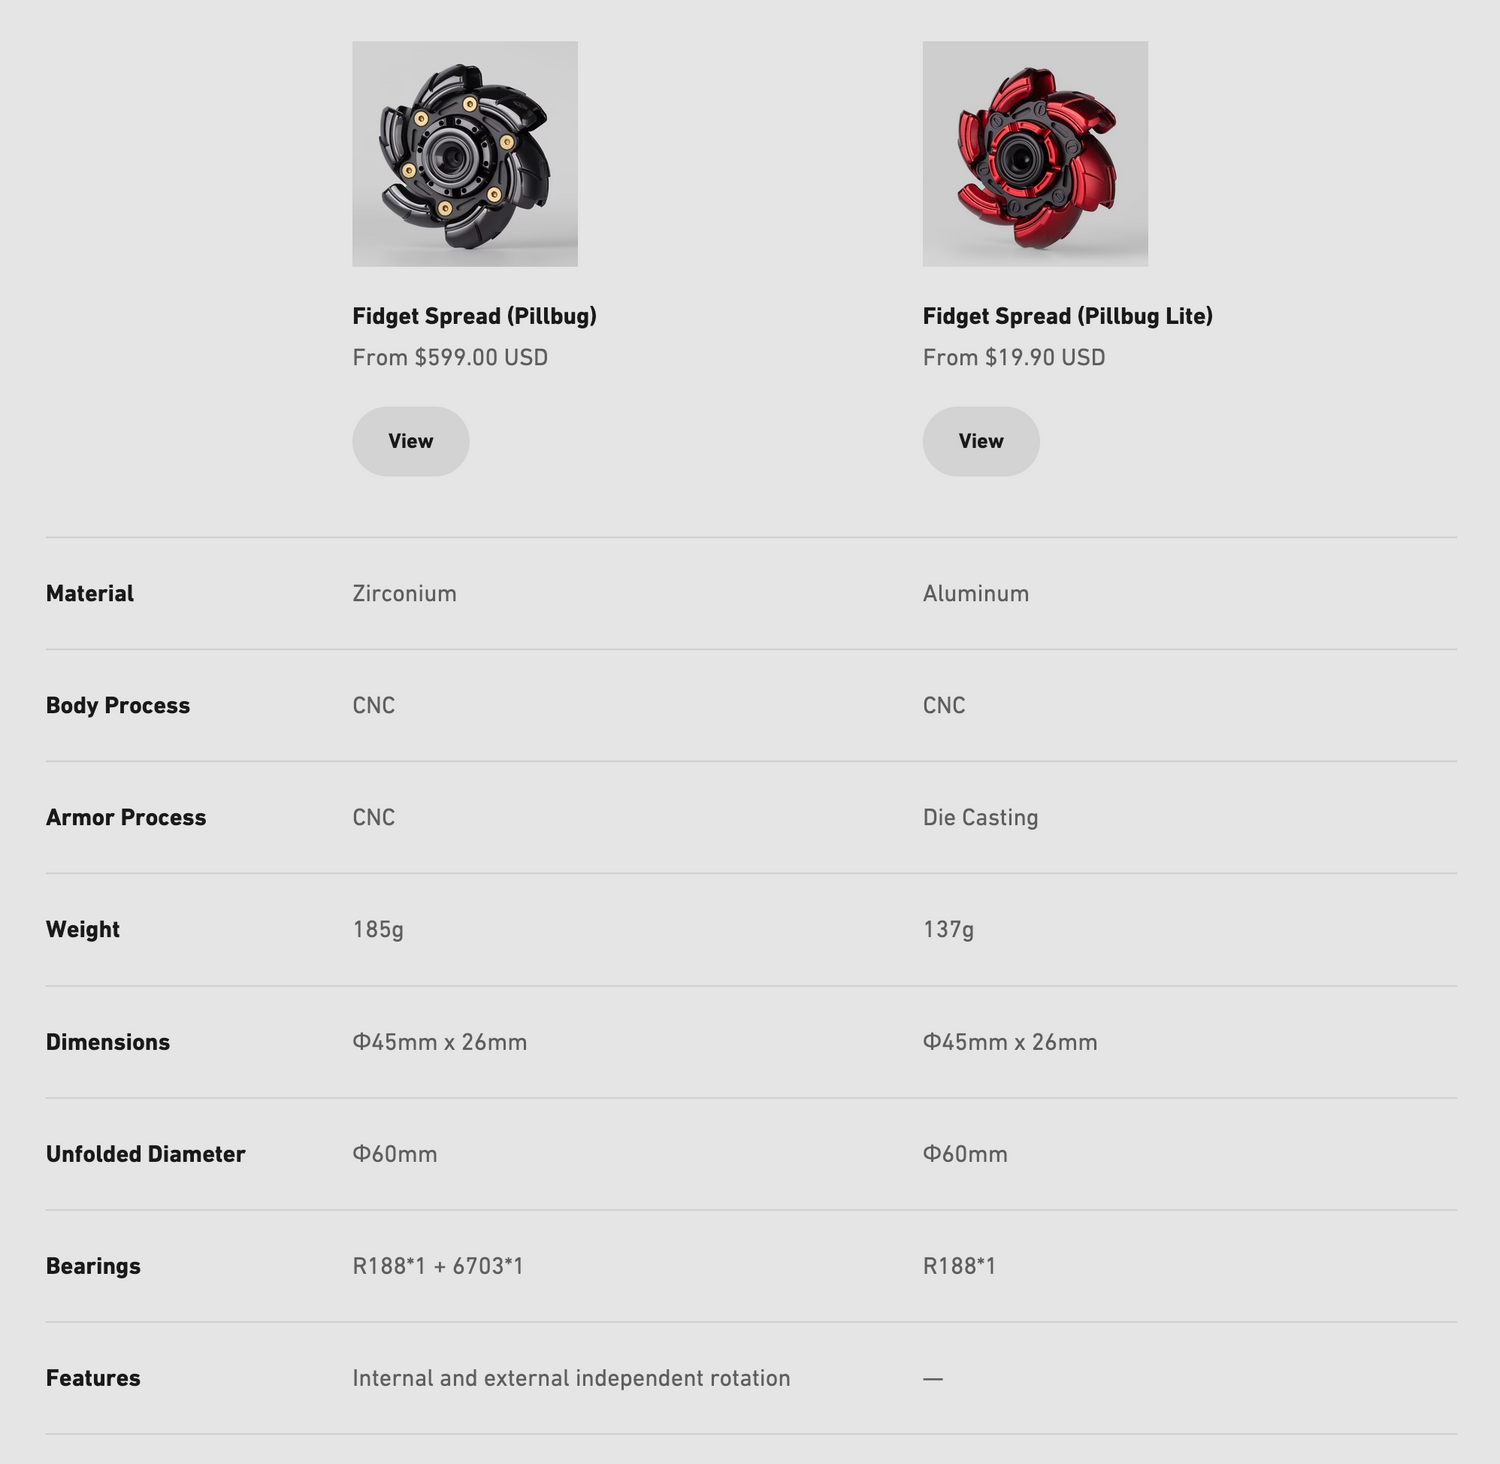Screen dimensions: 1500x1464
Task: Open the black Pillbug spinner product image
Action: coord(465,154)
